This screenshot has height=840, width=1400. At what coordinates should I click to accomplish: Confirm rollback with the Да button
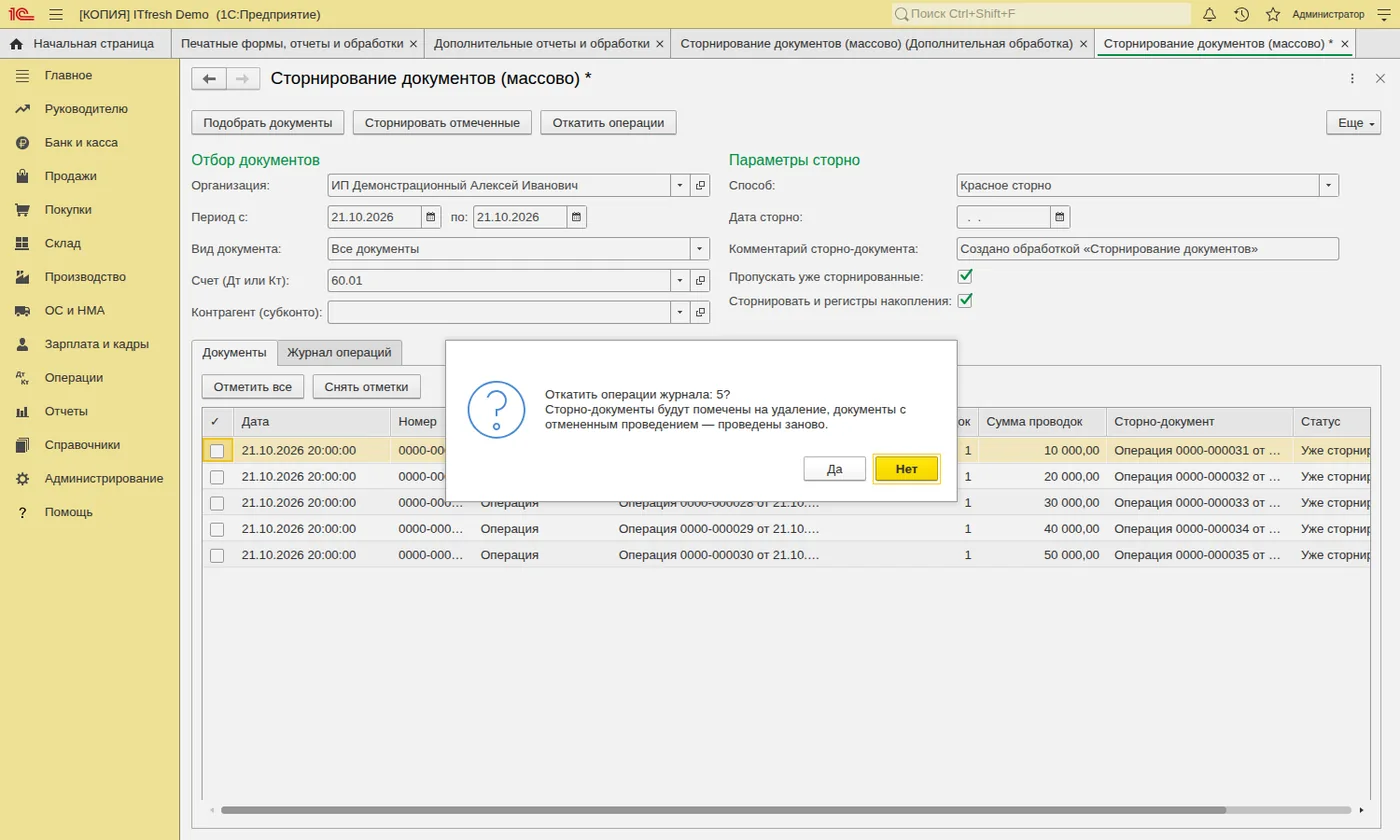point(834,469)
